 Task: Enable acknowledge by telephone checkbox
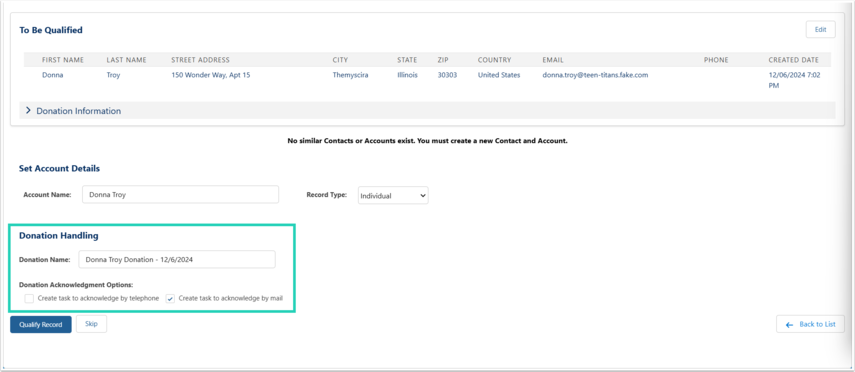(x=29, y=298)
